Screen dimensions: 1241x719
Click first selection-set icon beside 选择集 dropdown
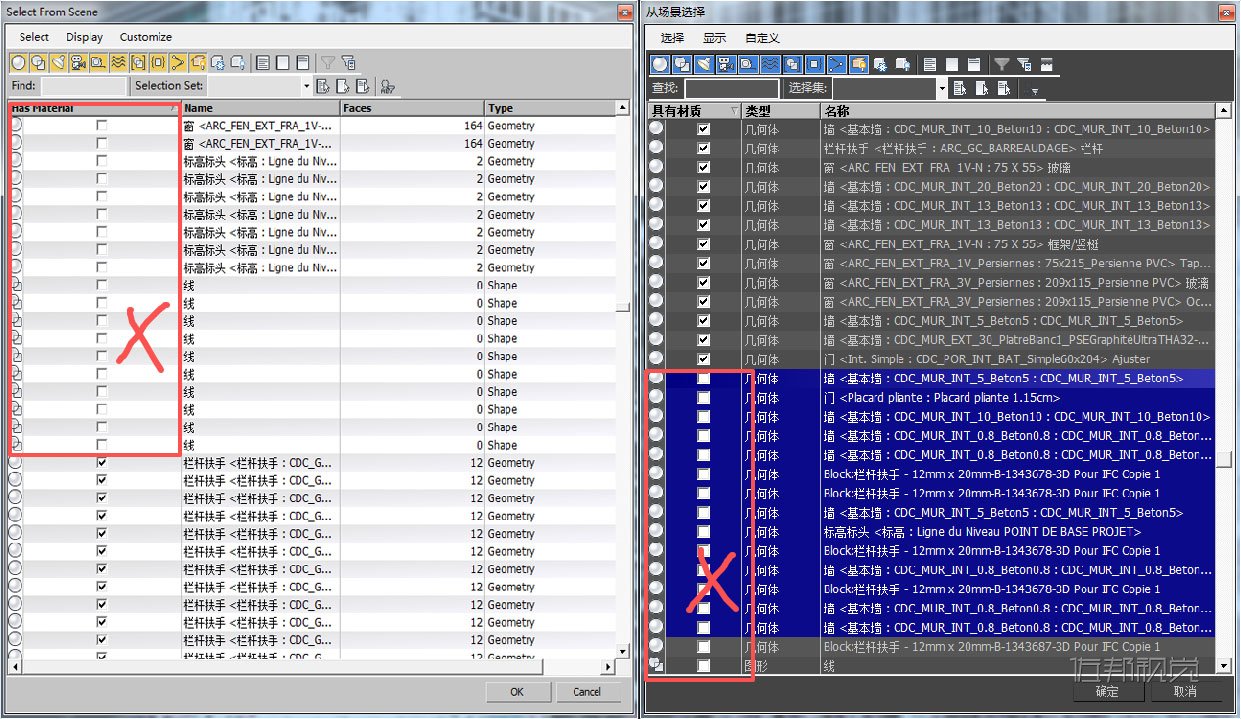[960, 88]
